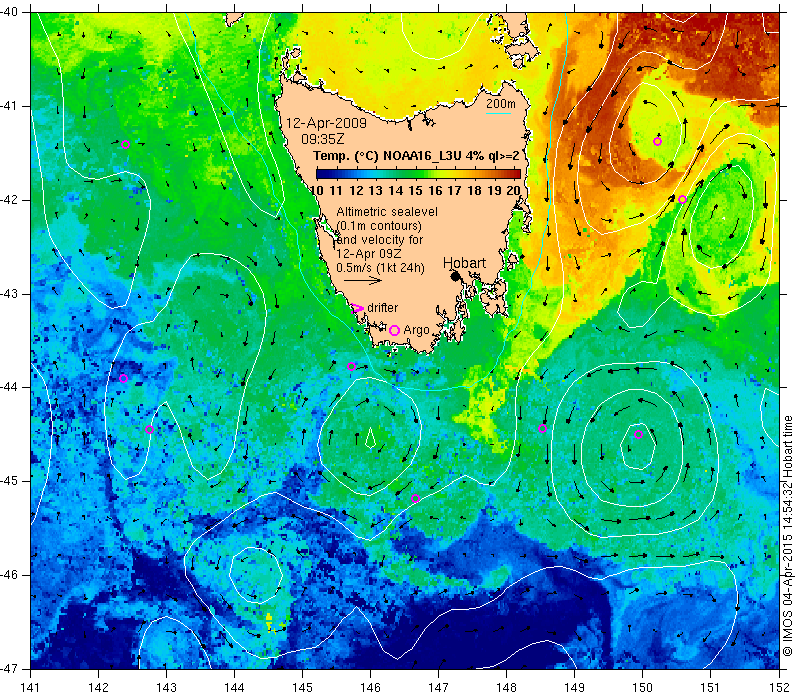Click longitude axis label '141'

(x=31, y=687)
